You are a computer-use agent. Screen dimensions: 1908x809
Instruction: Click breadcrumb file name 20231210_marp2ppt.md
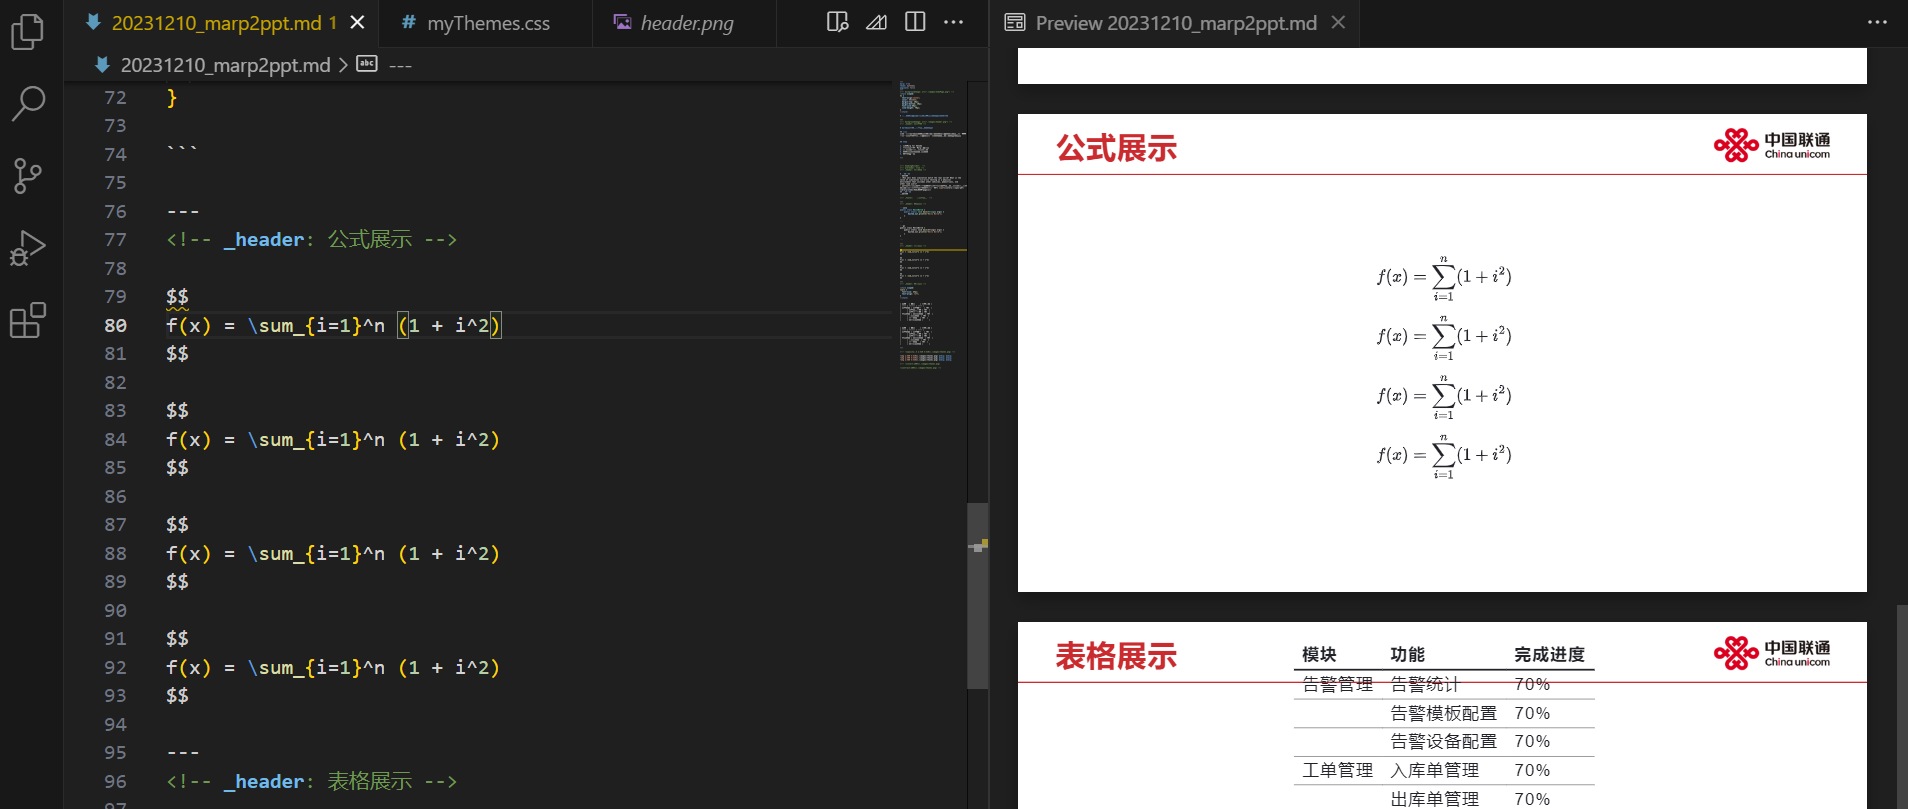(x=225, y=65)
